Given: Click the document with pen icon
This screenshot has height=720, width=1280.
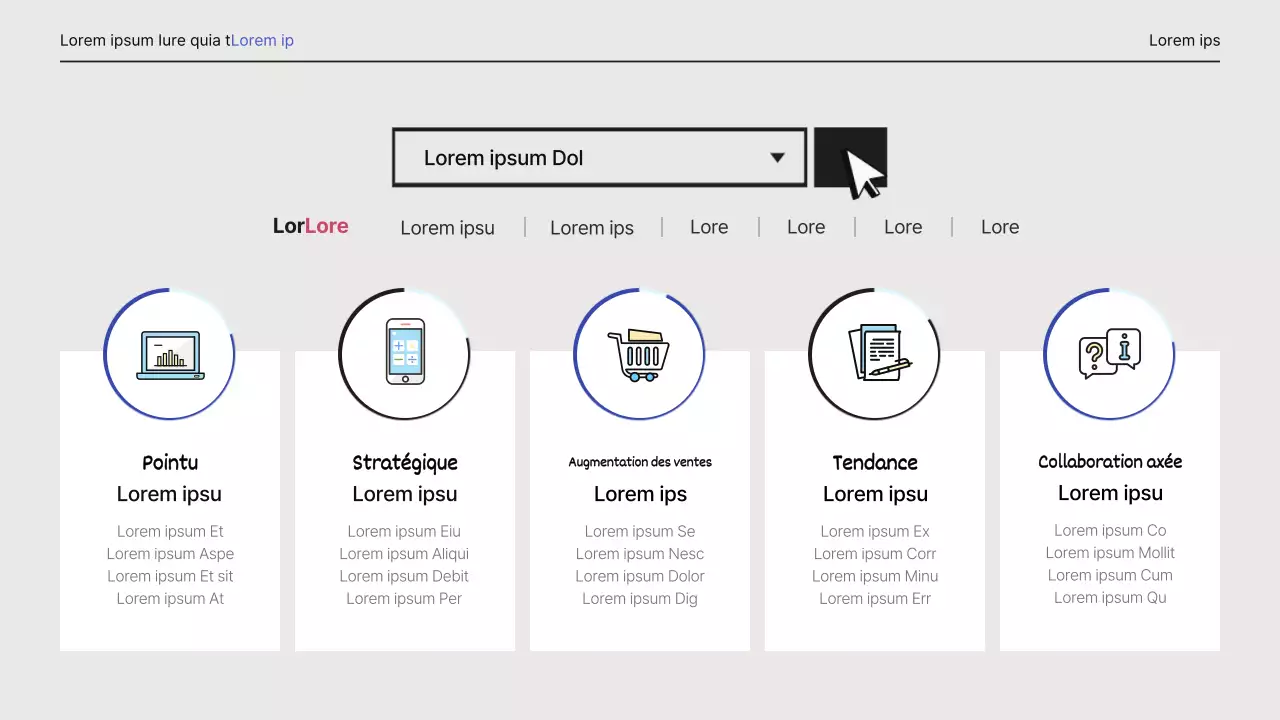Looking at the screenshot, I should pos(876,352).
